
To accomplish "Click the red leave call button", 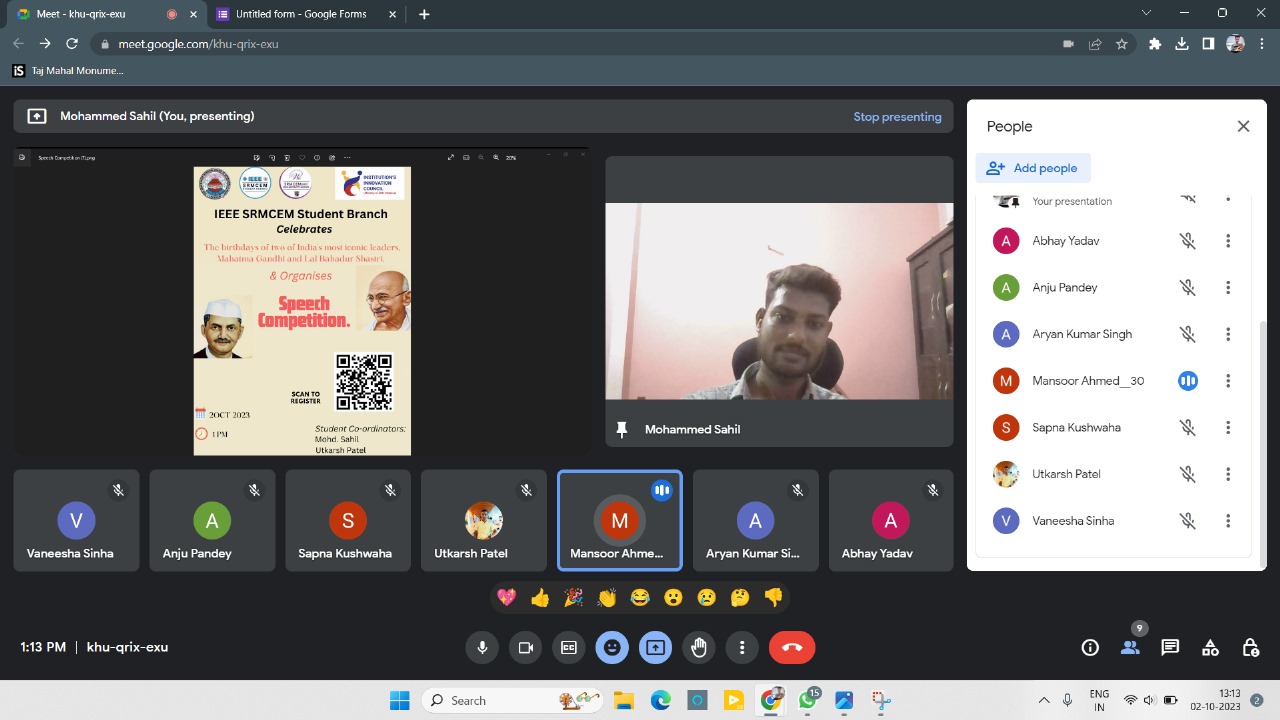I will [792, 648].
